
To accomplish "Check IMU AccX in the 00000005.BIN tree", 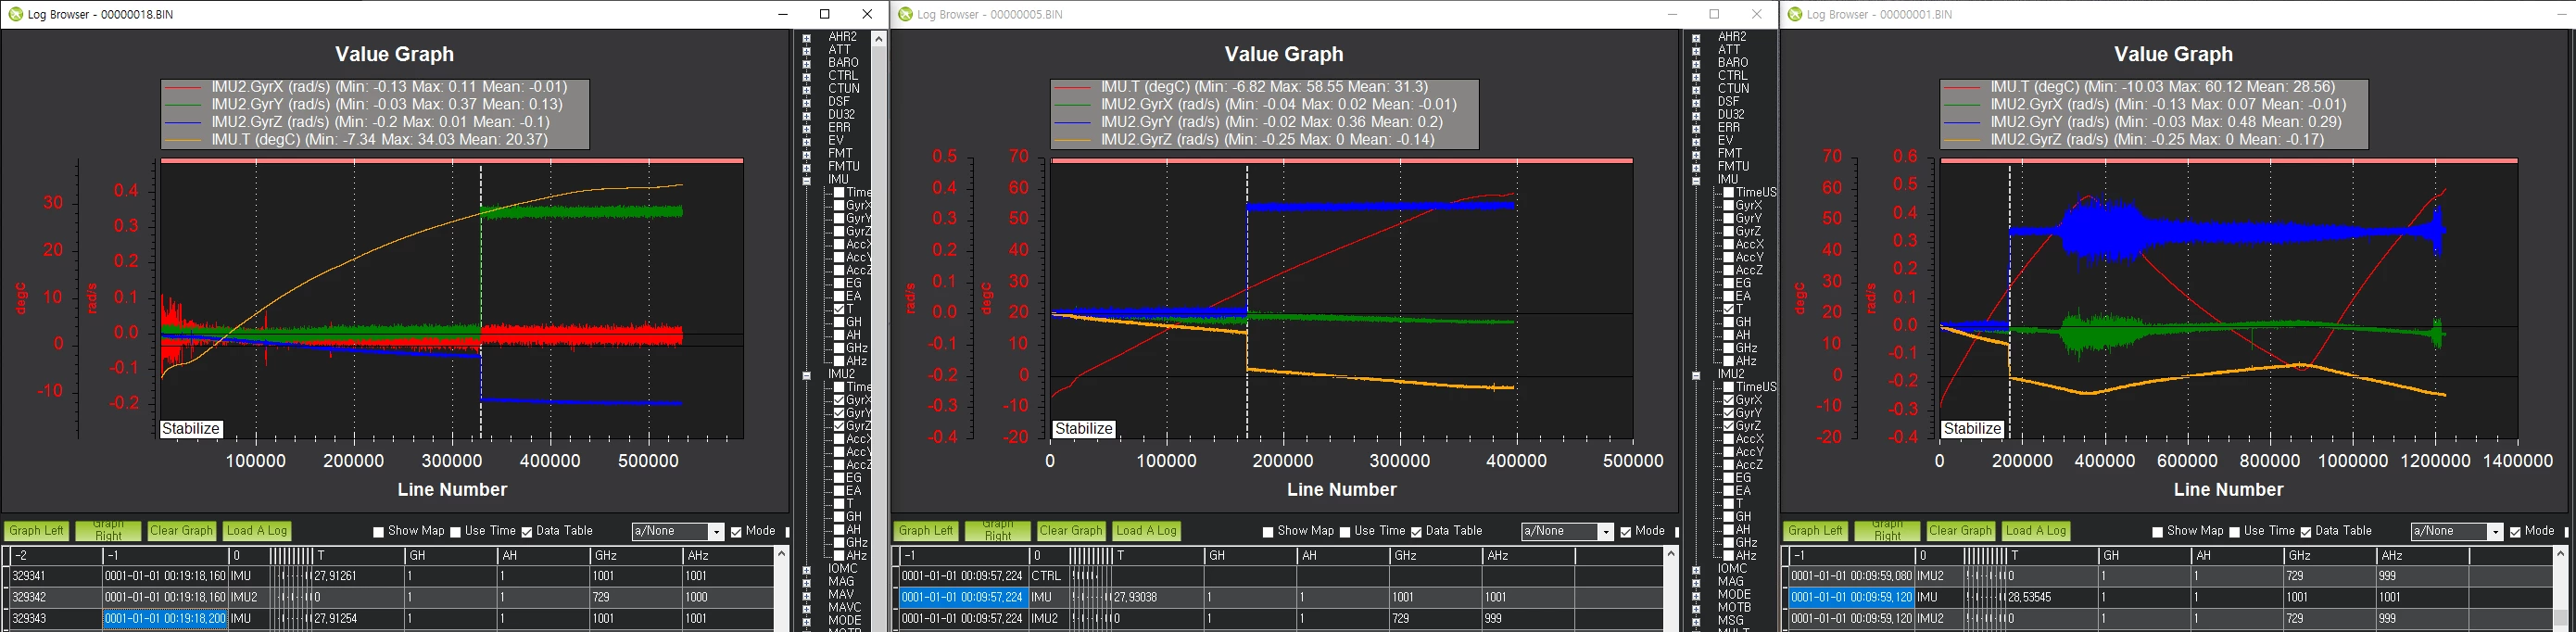I will pos(1729,244).
